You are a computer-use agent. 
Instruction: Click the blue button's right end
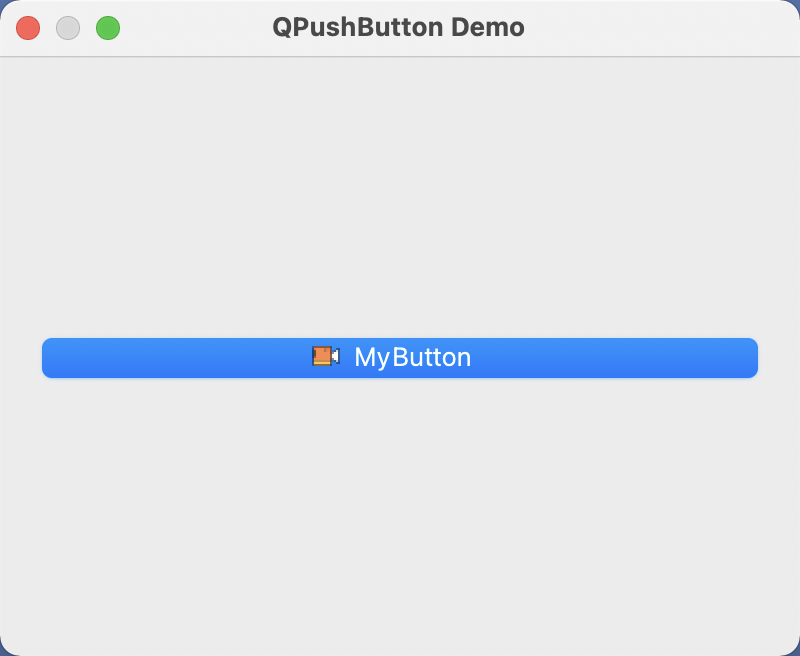point(744,358)
